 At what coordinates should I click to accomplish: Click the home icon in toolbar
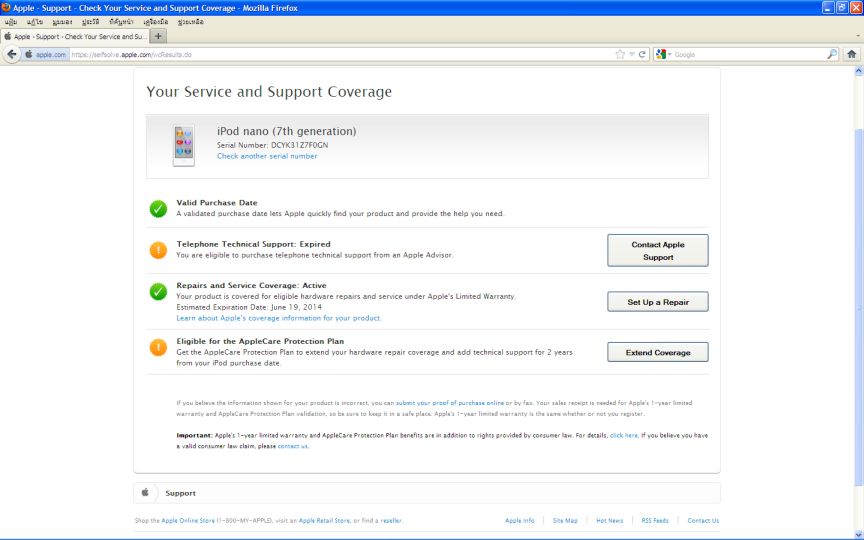point(851,54)
